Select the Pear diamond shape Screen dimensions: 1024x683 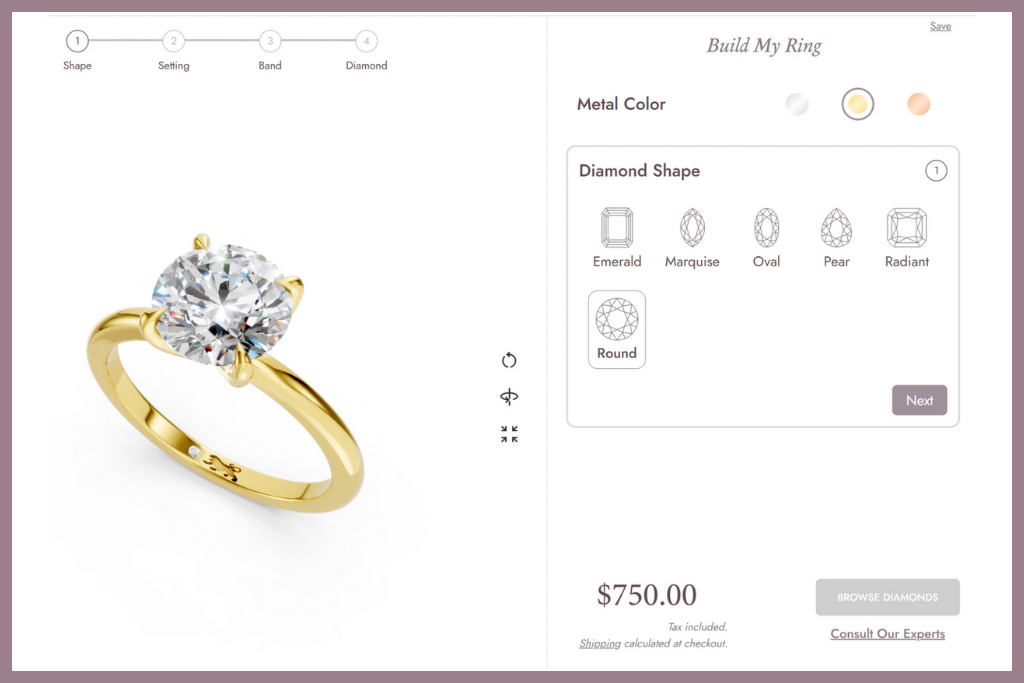click(x=836, y=227)
